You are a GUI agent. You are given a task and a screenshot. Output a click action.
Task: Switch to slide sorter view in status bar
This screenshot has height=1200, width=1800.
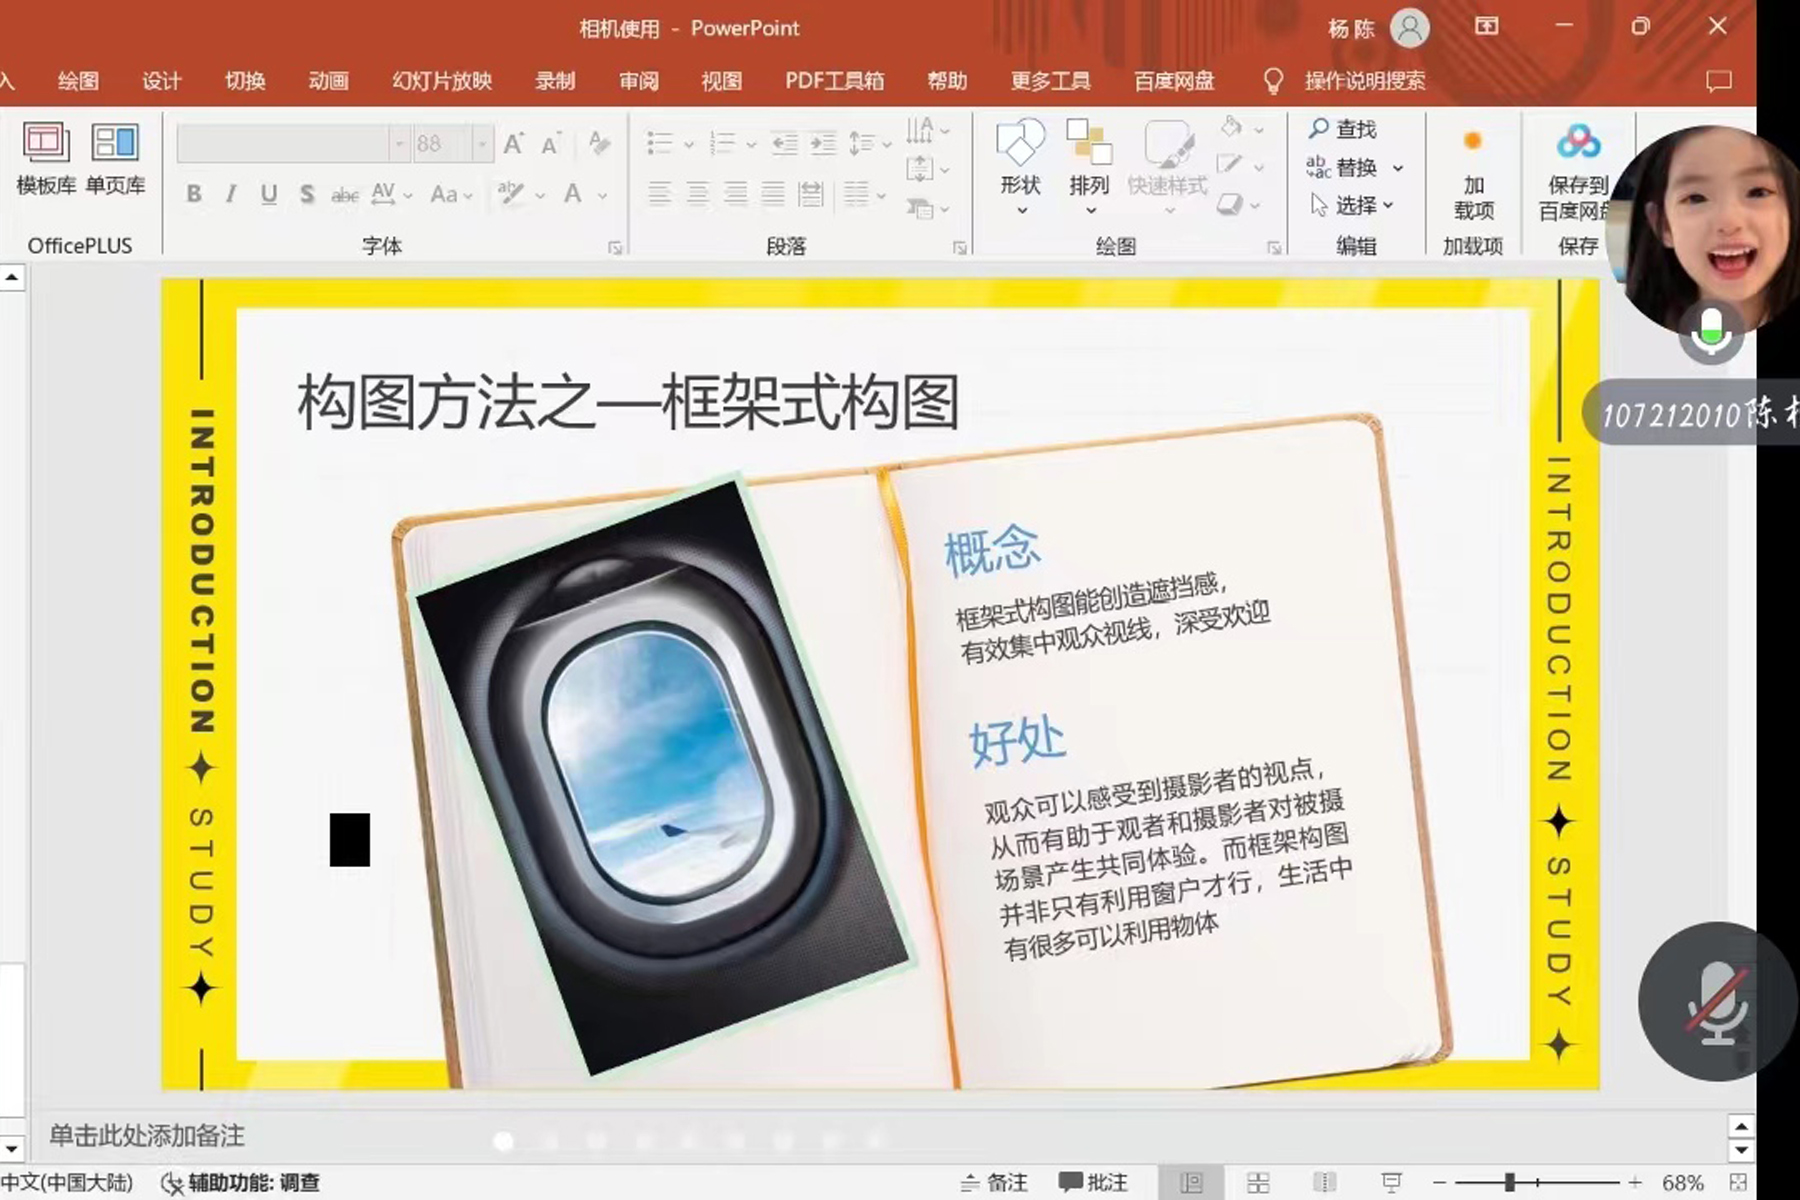[x=1258, y=1183]
